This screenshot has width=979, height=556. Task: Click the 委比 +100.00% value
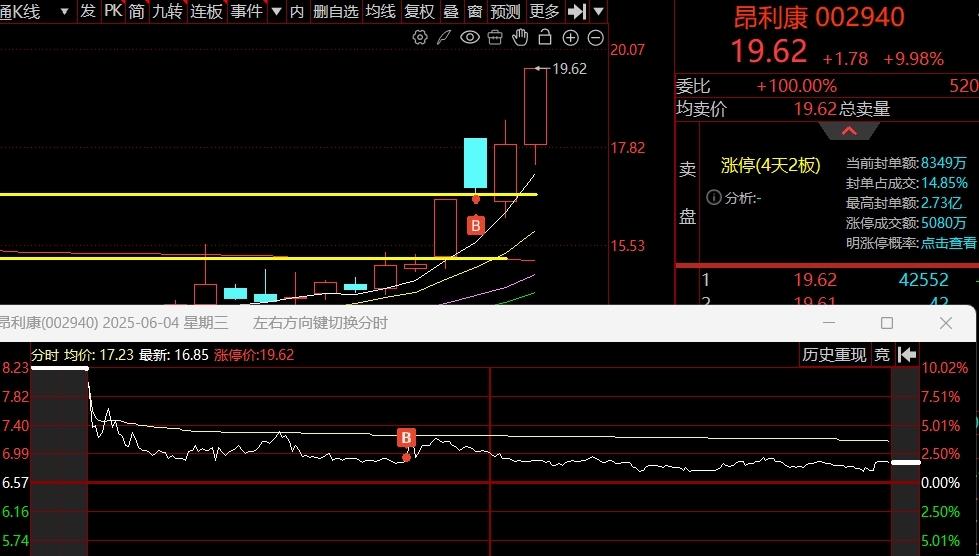(796, 85)
